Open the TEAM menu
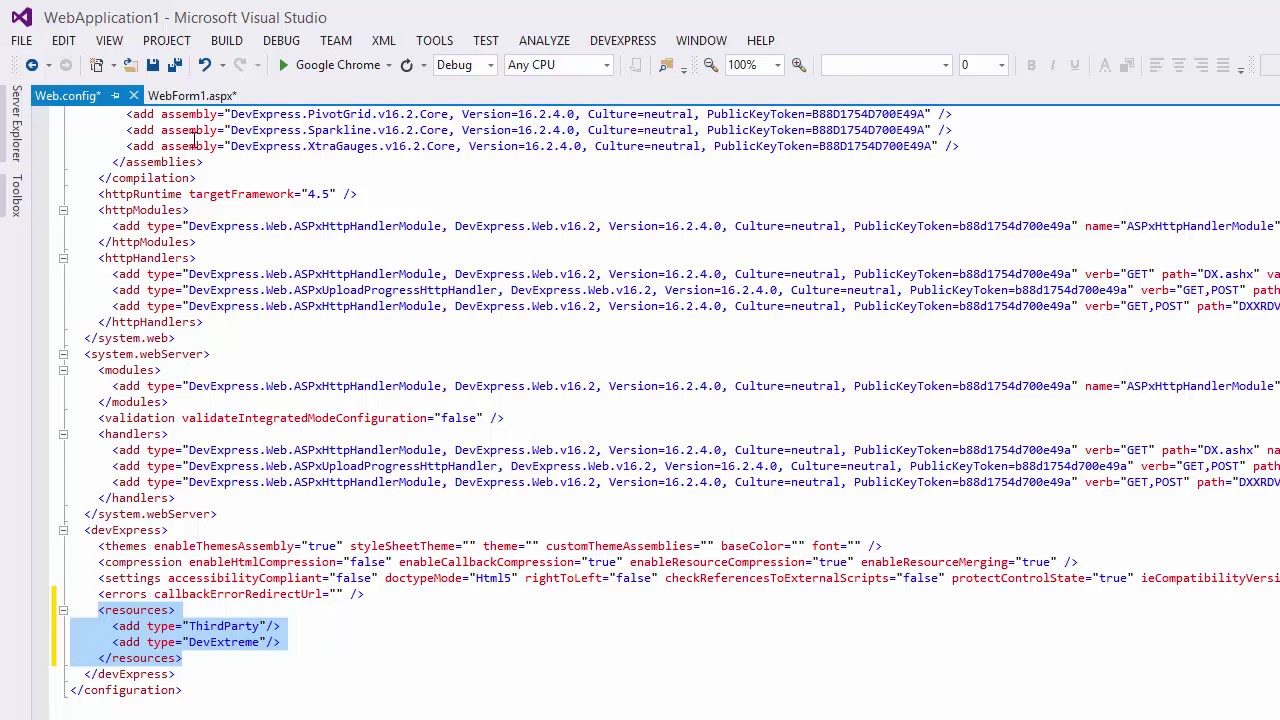This screenshot has width=1280, height=720. pyautogui.click(x=336, y=41)
